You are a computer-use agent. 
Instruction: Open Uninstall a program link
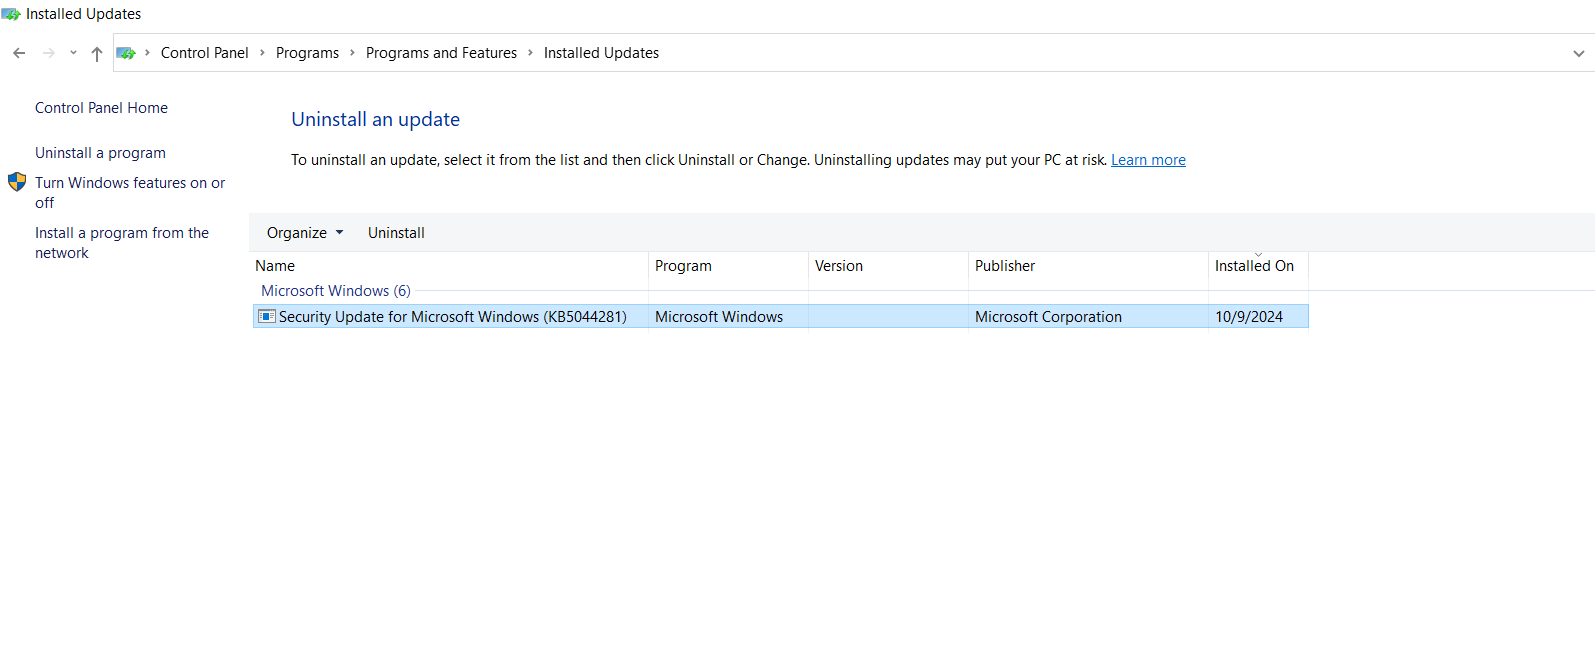[100, 153]
